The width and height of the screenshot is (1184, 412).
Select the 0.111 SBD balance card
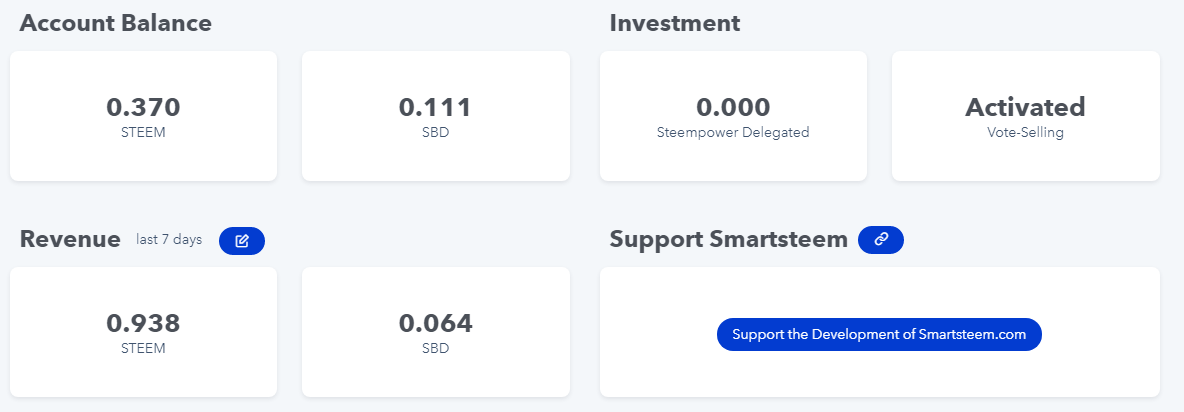pos(436,116)
